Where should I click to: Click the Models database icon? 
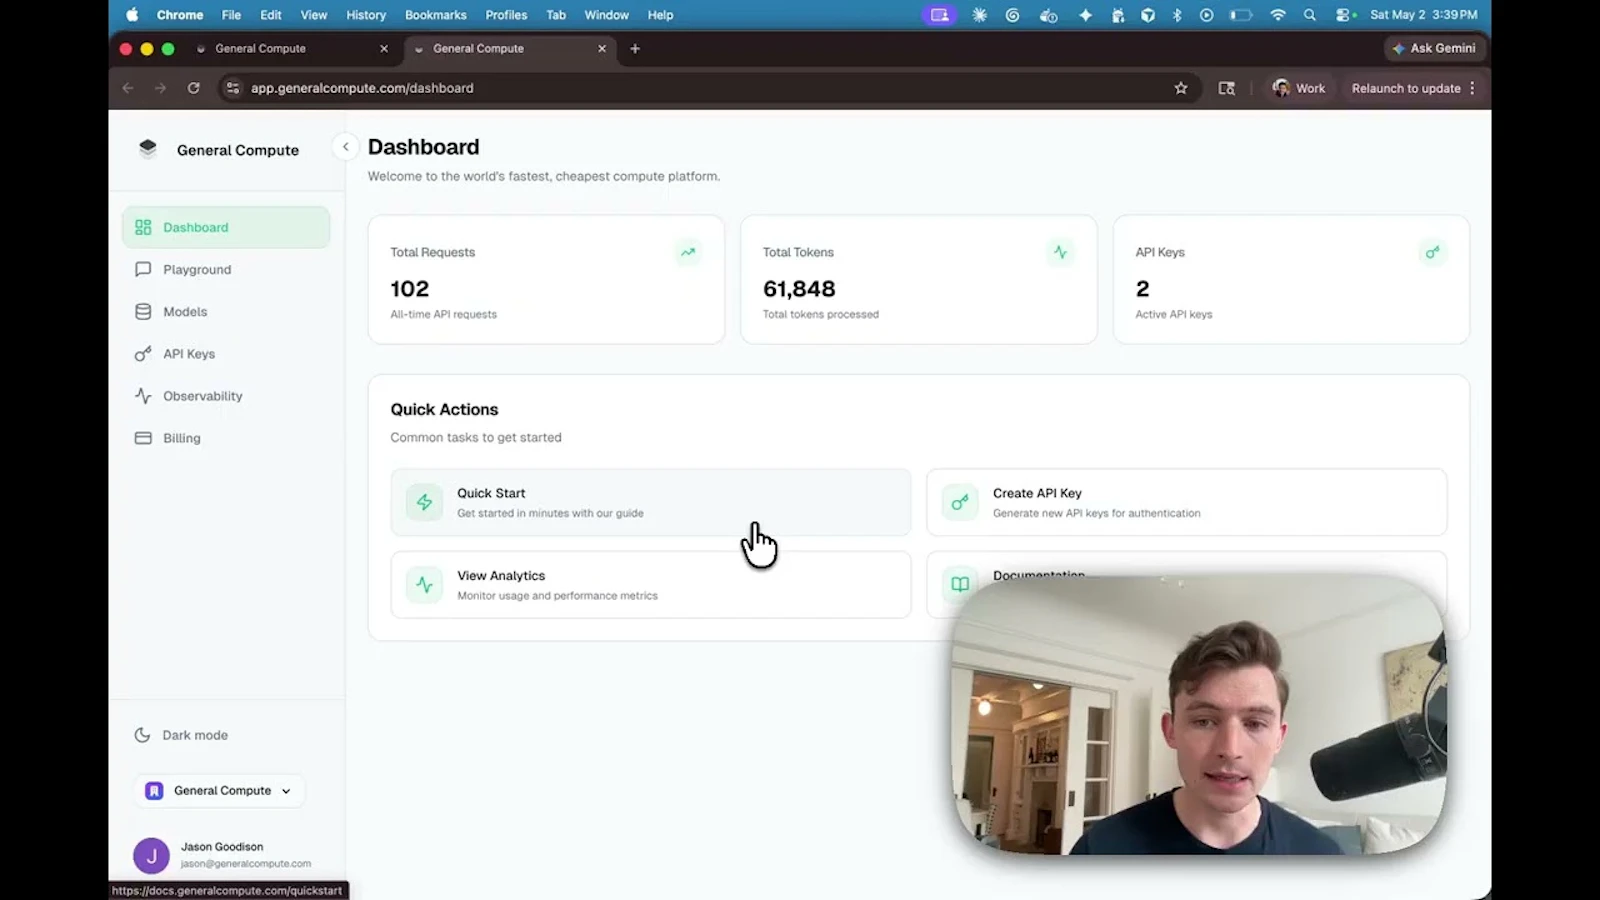click(x=143, y=311)
